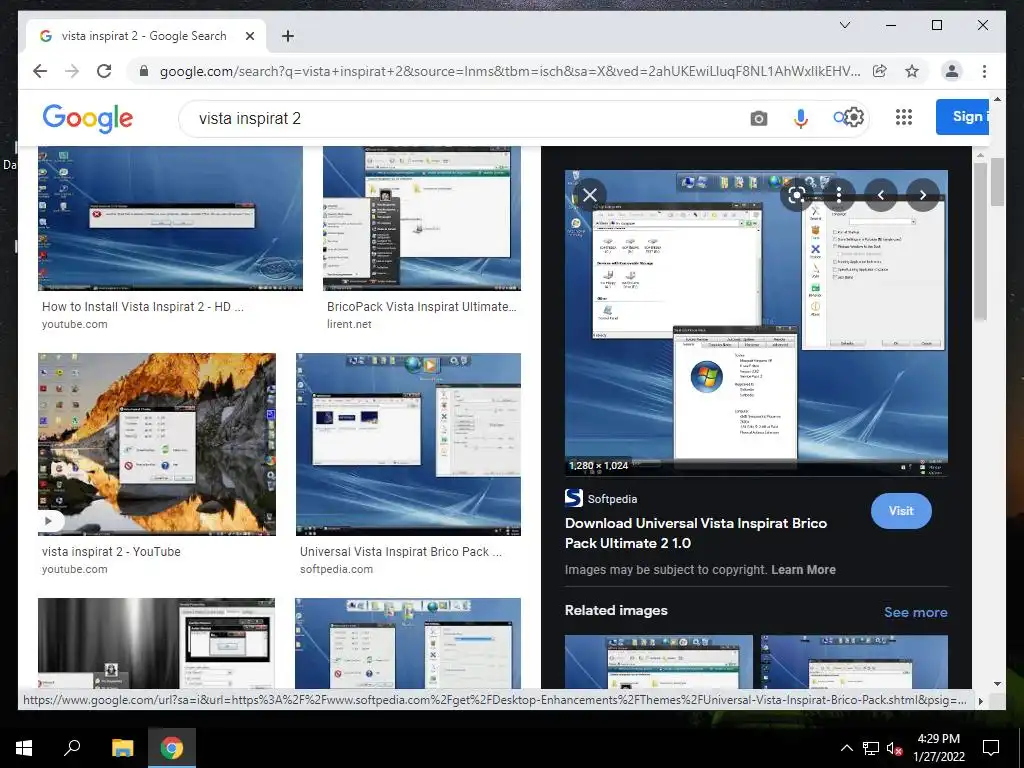
Task: Share this page icon in address bar
Action: click(880, 71)
